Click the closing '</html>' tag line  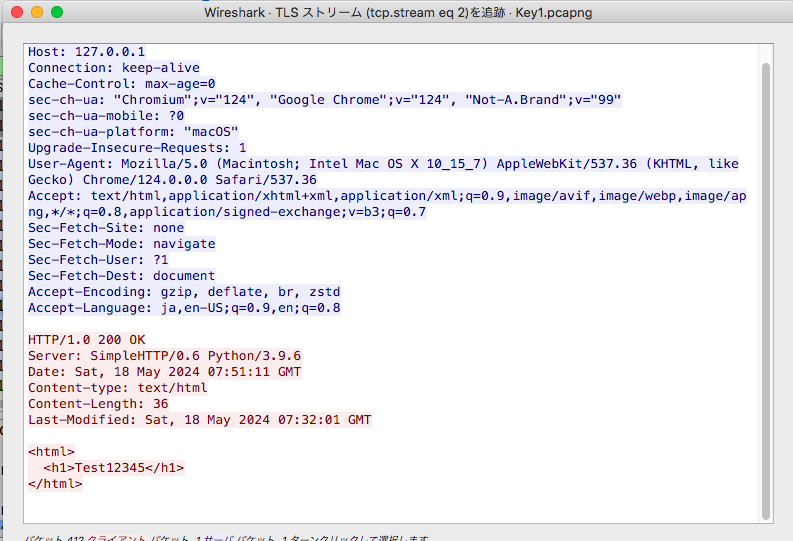click(55, 484)
